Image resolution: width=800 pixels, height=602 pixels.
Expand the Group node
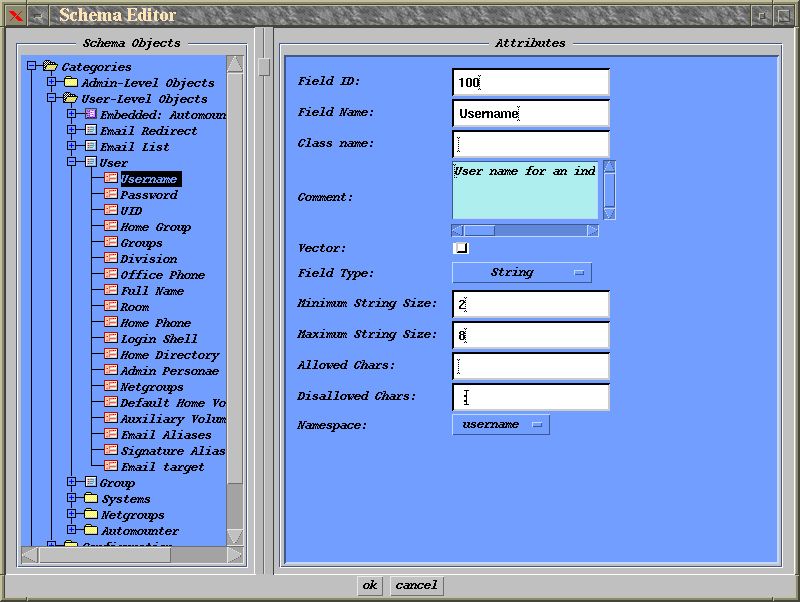71,482
